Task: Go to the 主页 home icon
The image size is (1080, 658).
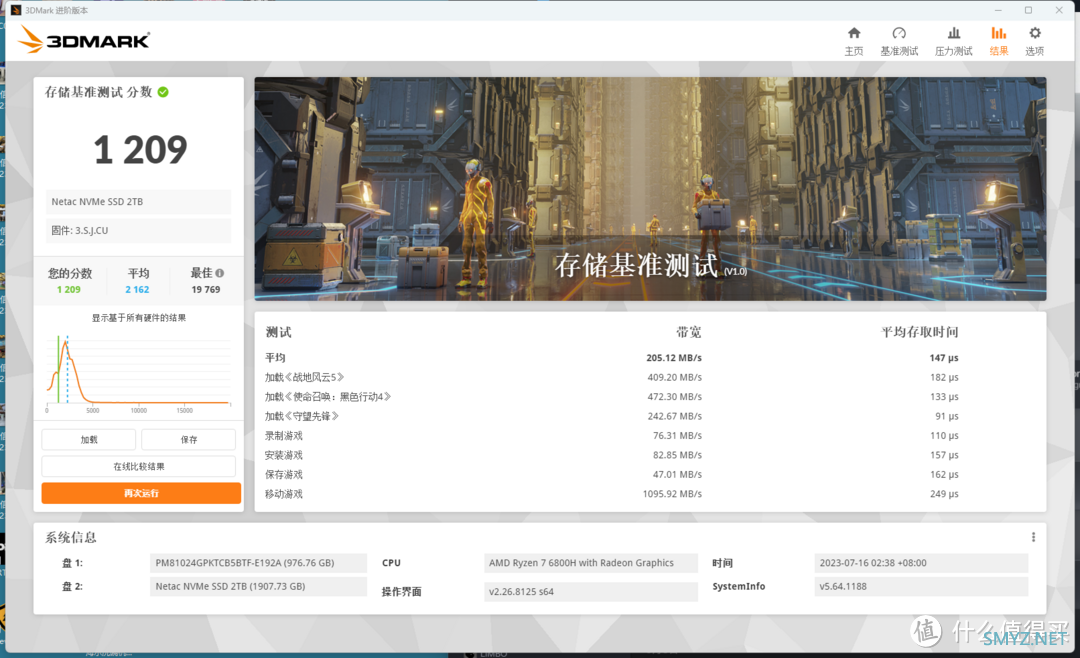Action: coord(853,33)
